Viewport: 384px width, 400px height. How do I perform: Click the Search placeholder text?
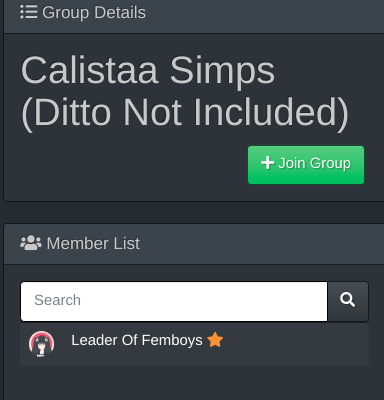click(57, 300)
